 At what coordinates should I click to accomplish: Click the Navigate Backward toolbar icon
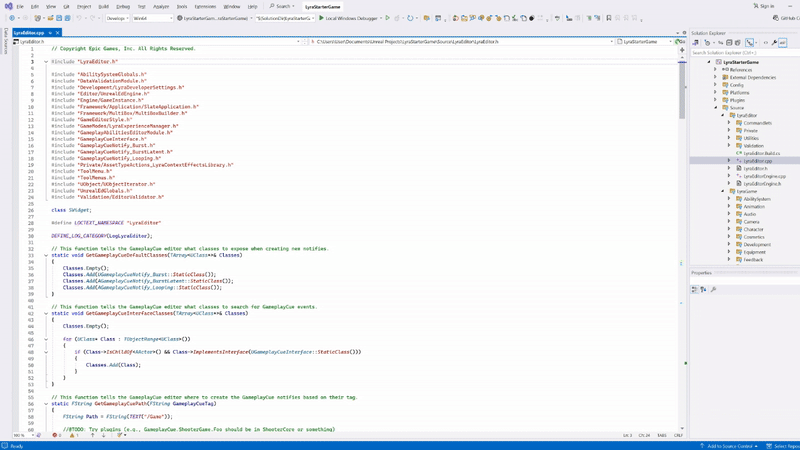[x=12, y=18]
